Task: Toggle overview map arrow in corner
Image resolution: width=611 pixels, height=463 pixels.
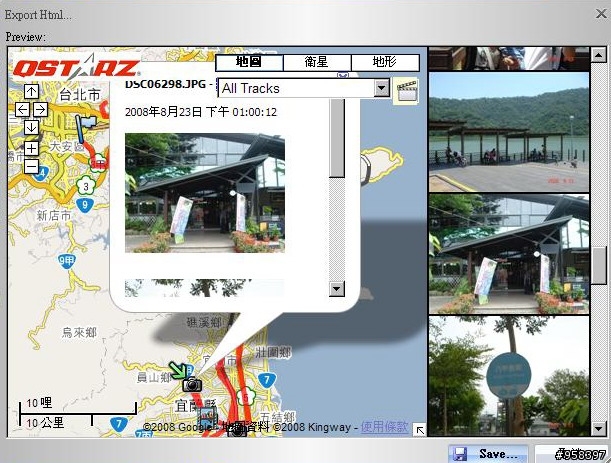Action: (x=420, y=430)
